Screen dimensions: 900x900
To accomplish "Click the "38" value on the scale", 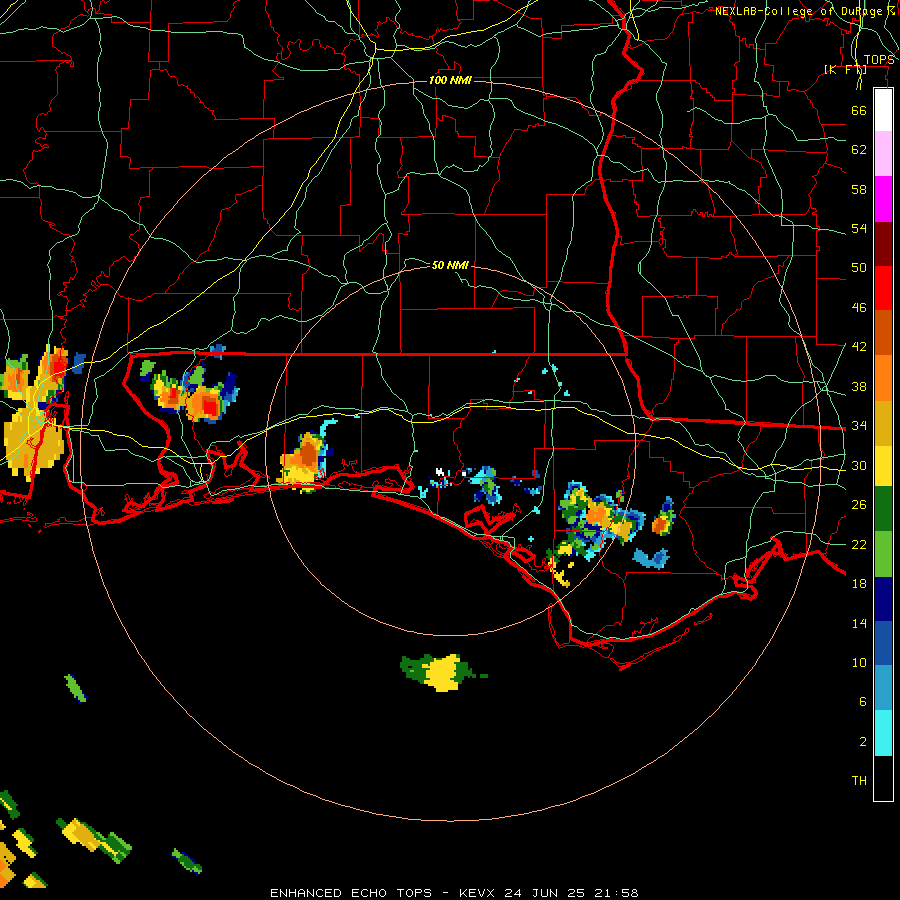I will click(x=859, y=386).
